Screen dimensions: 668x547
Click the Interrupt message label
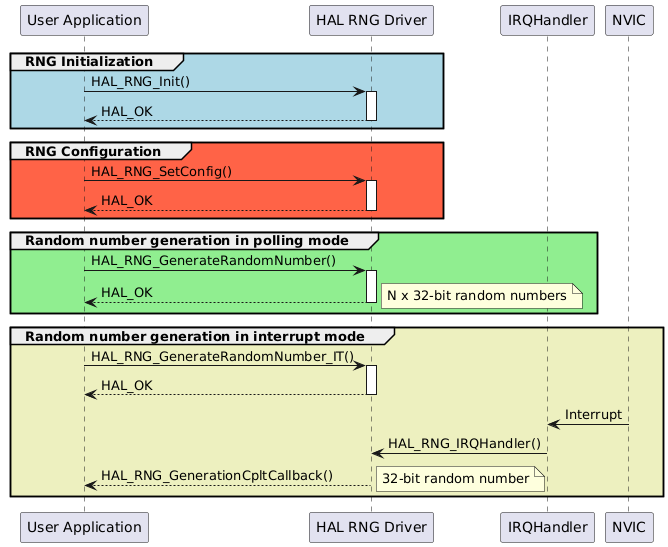coord(593,415)
